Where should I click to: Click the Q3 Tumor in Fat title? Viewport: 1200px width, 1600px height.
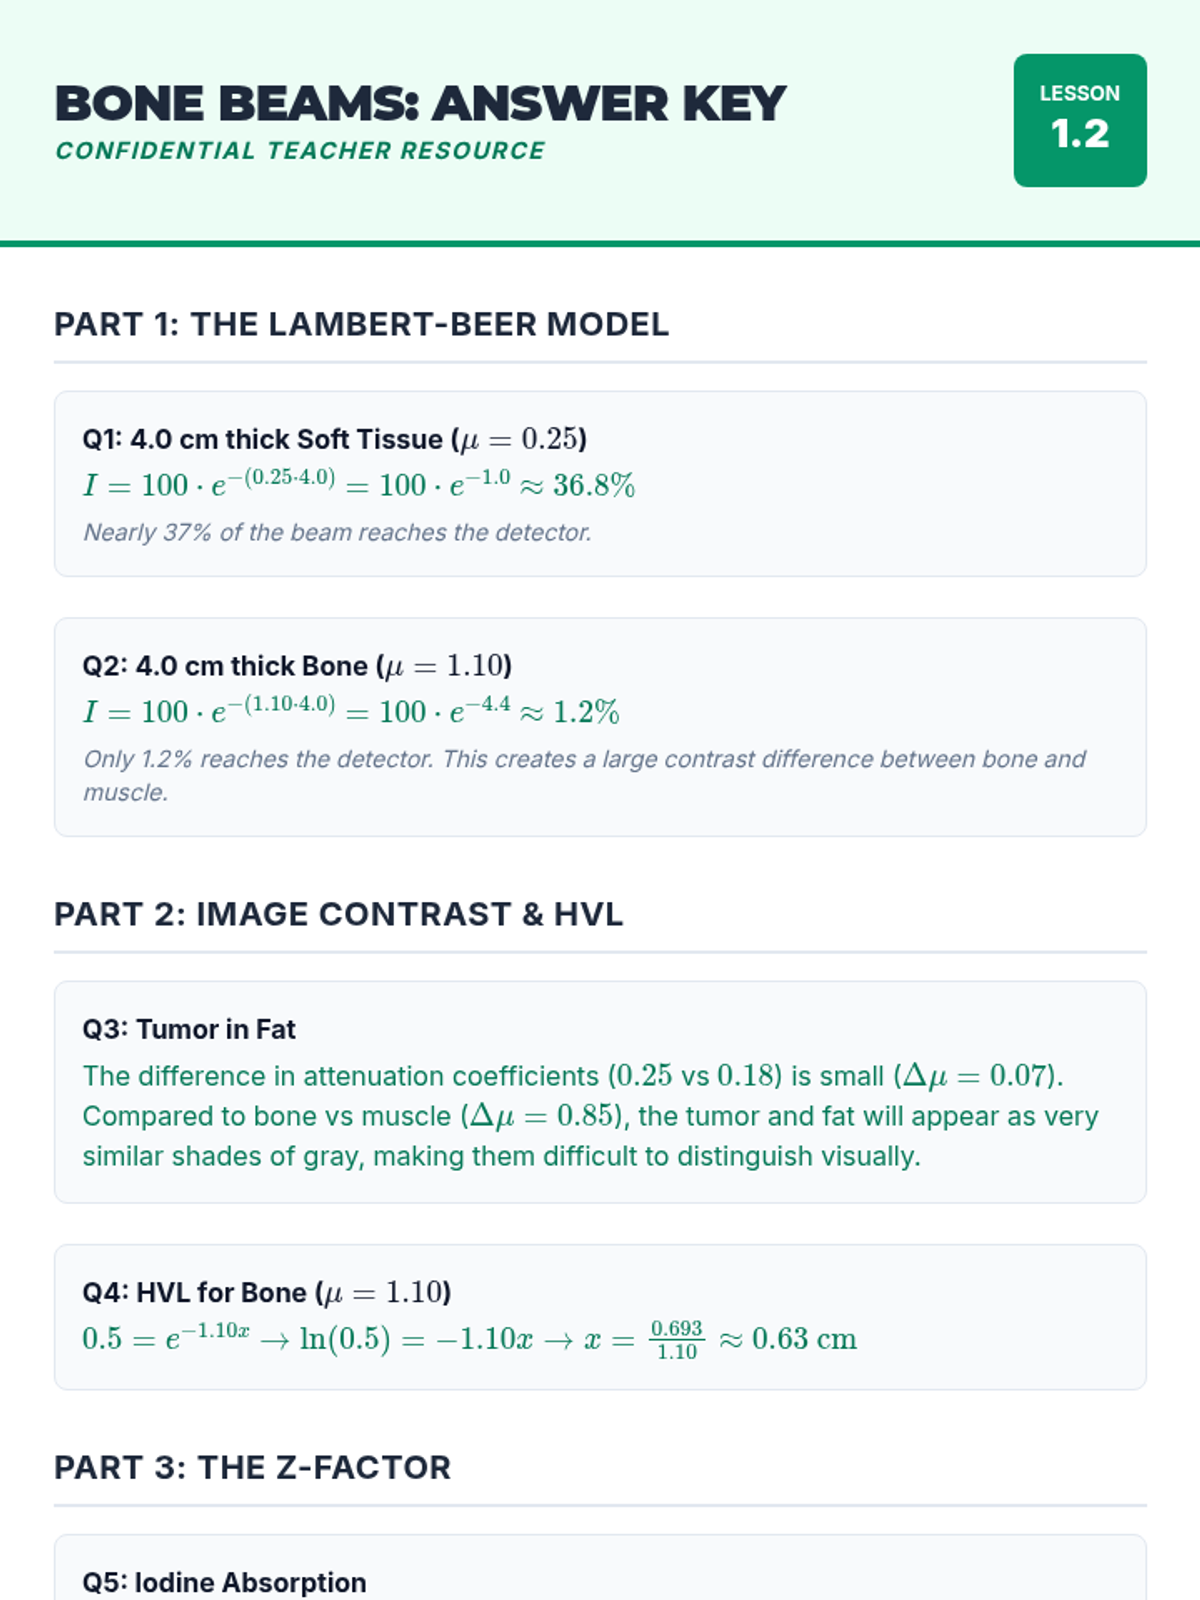[189, 1029]
